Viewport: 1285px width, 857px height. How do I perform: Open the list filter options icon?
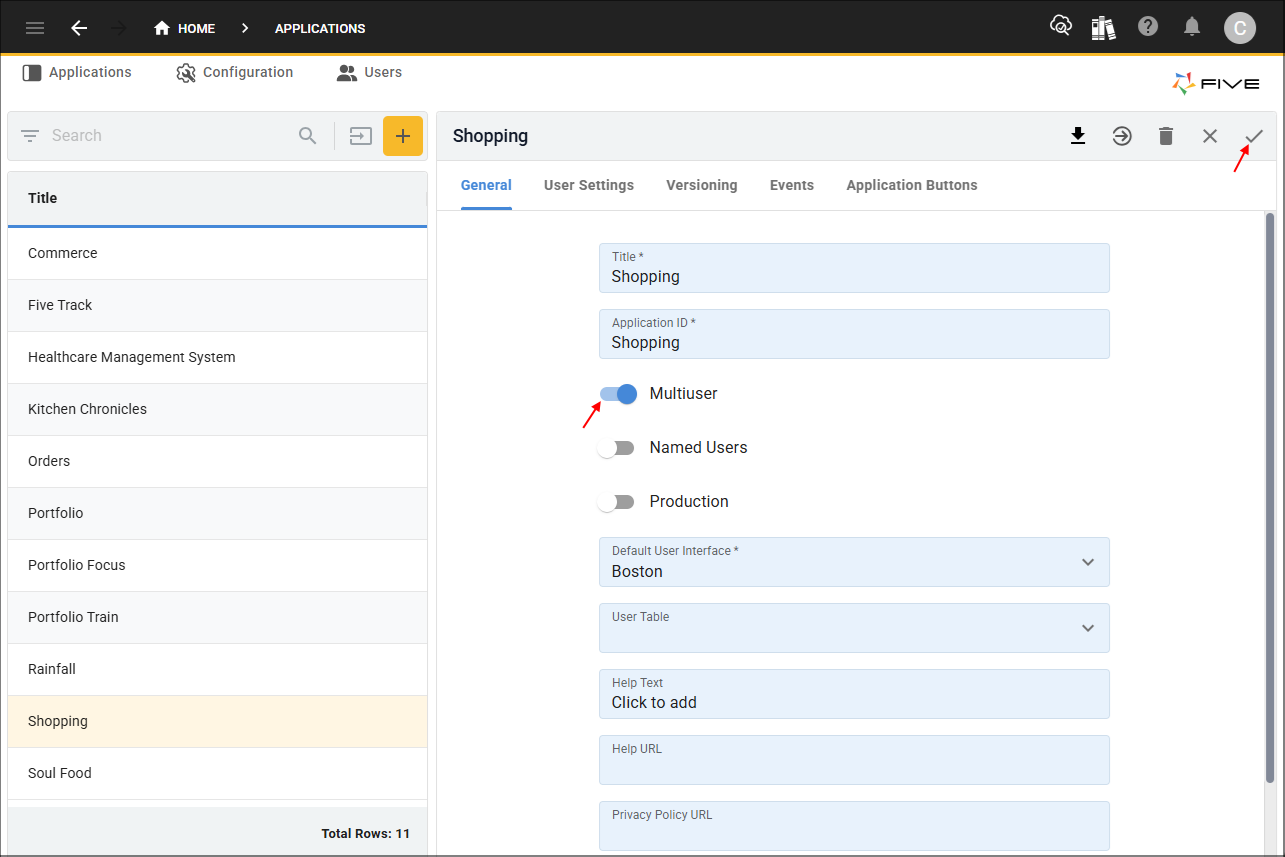point(30,136)
